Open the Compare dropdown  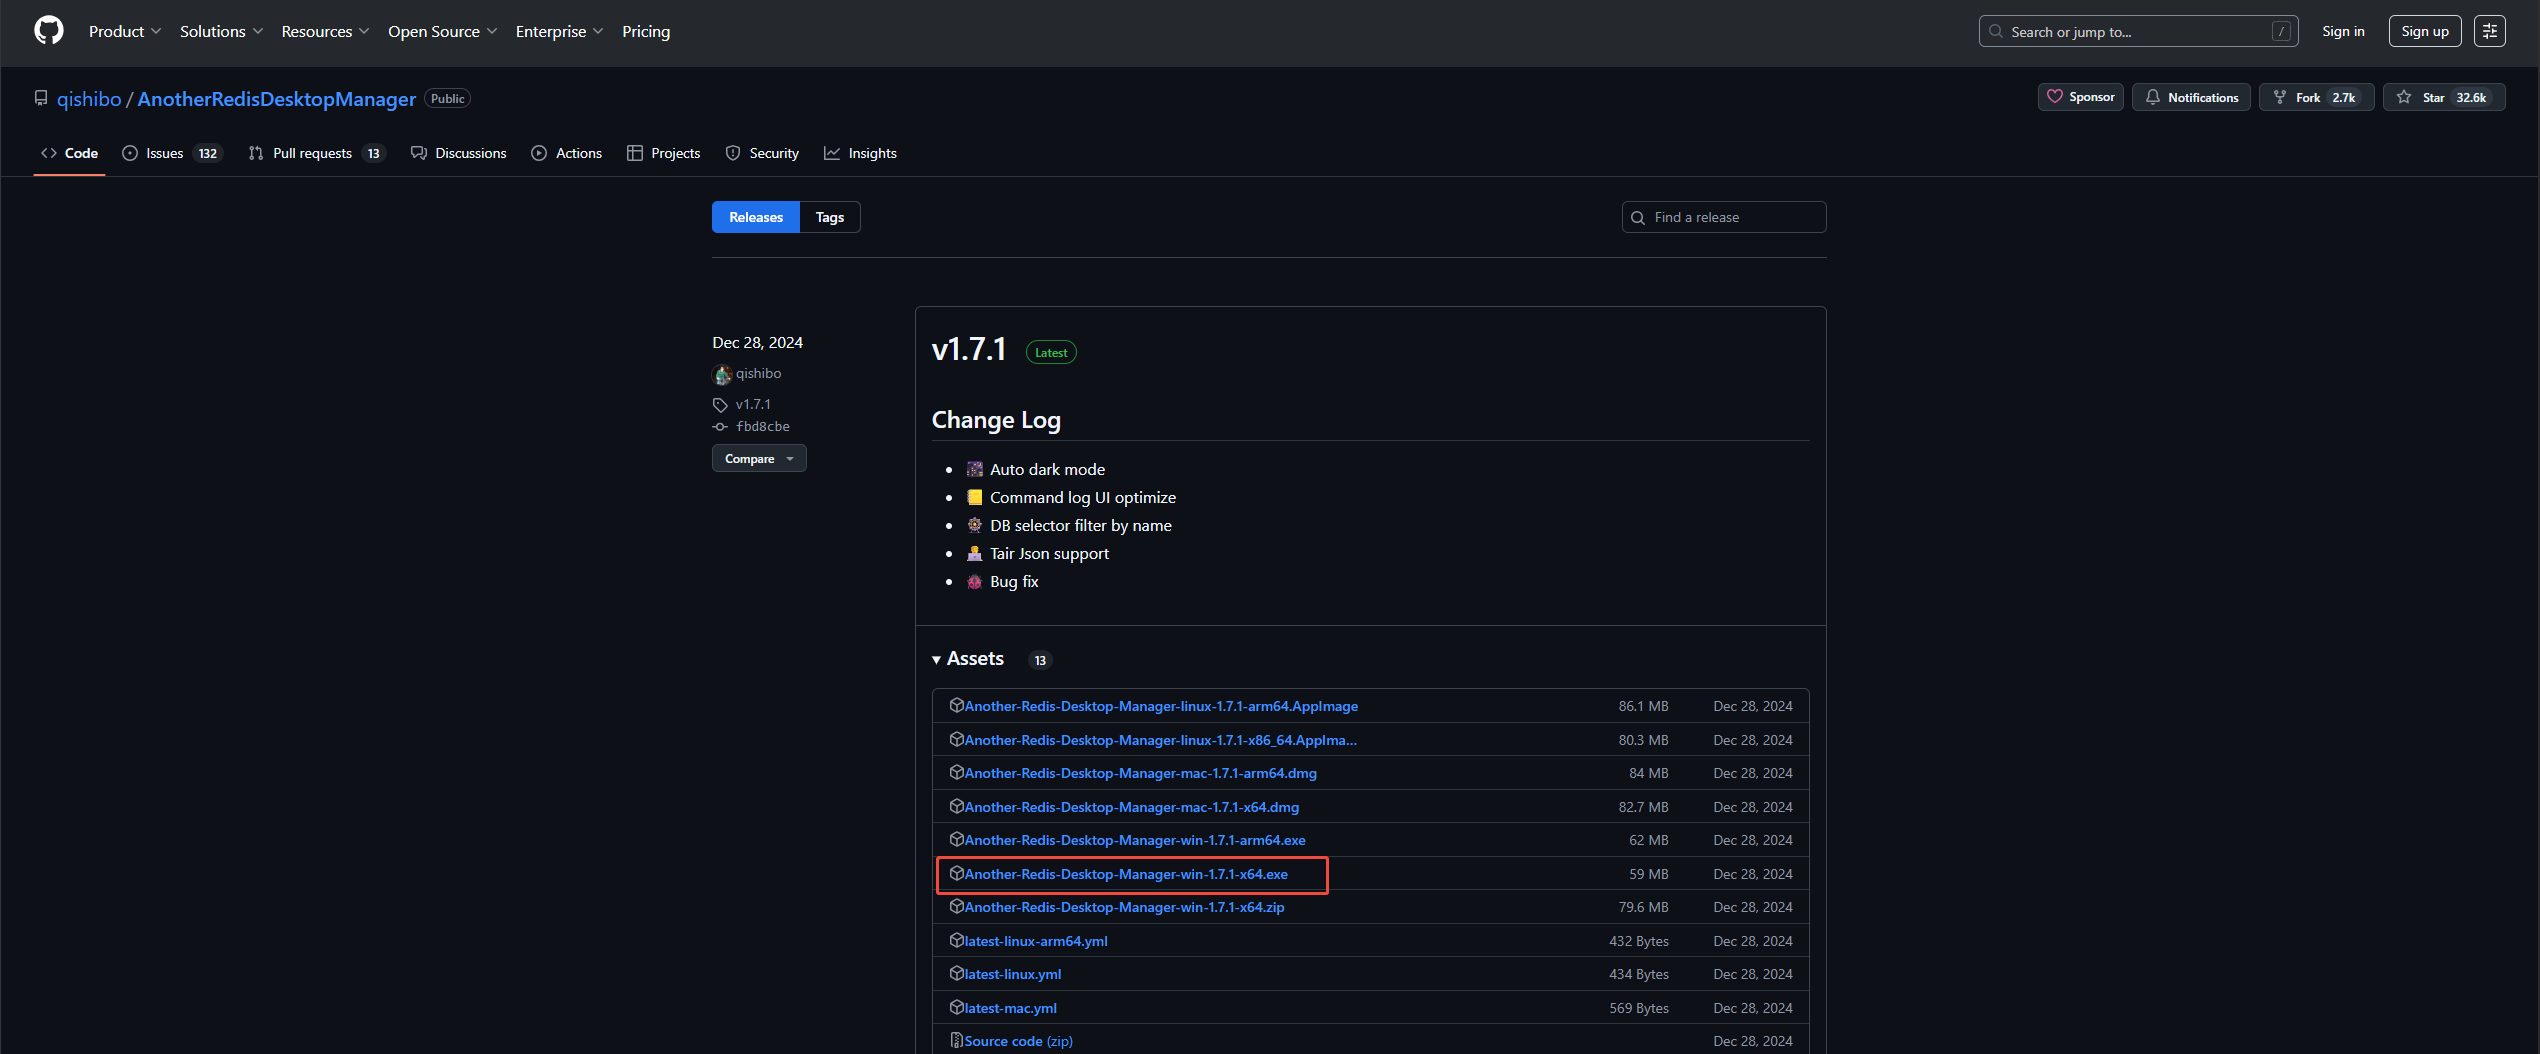[758, 458]
